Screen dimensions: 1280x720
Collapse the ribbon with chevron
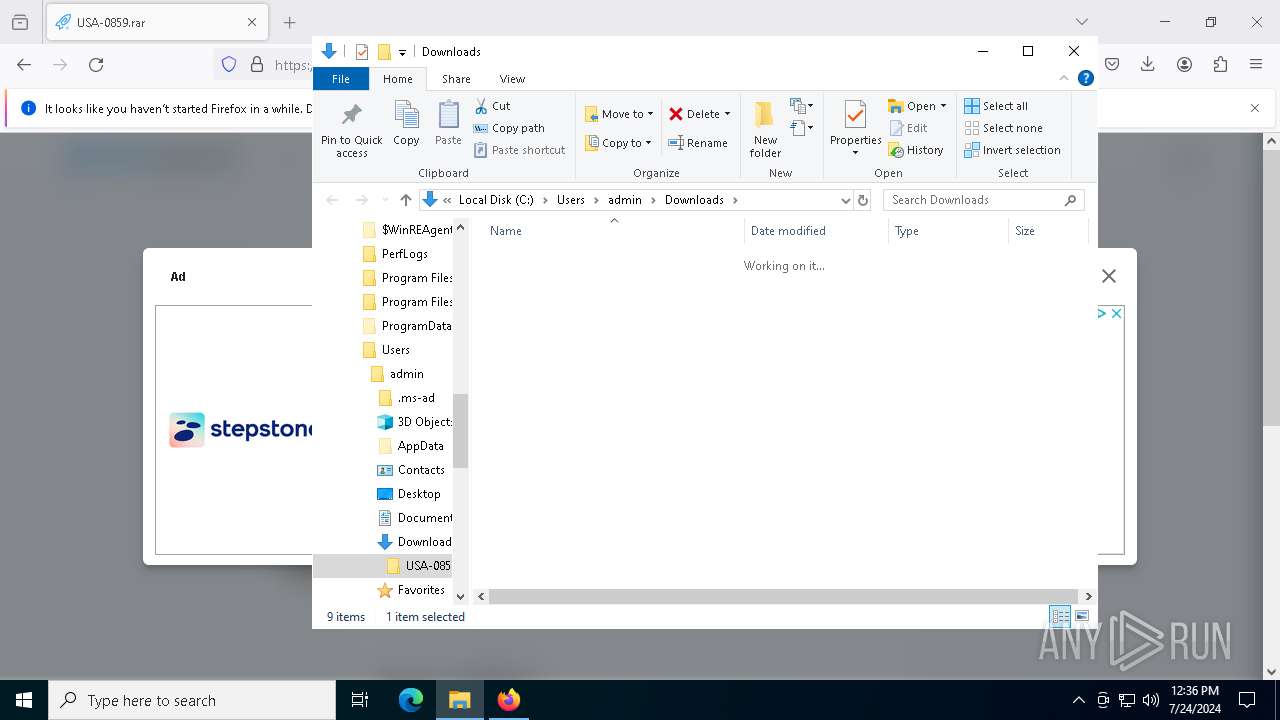pyautogui.click(x=1064, y=78)
